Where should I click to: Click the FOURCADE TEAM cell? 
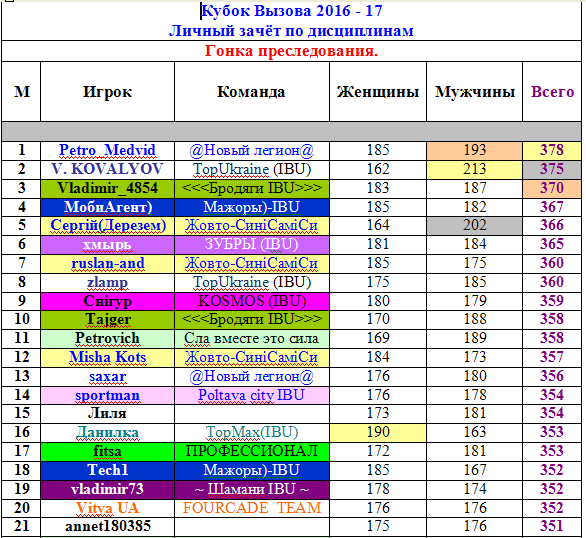[x=252, y=508]
